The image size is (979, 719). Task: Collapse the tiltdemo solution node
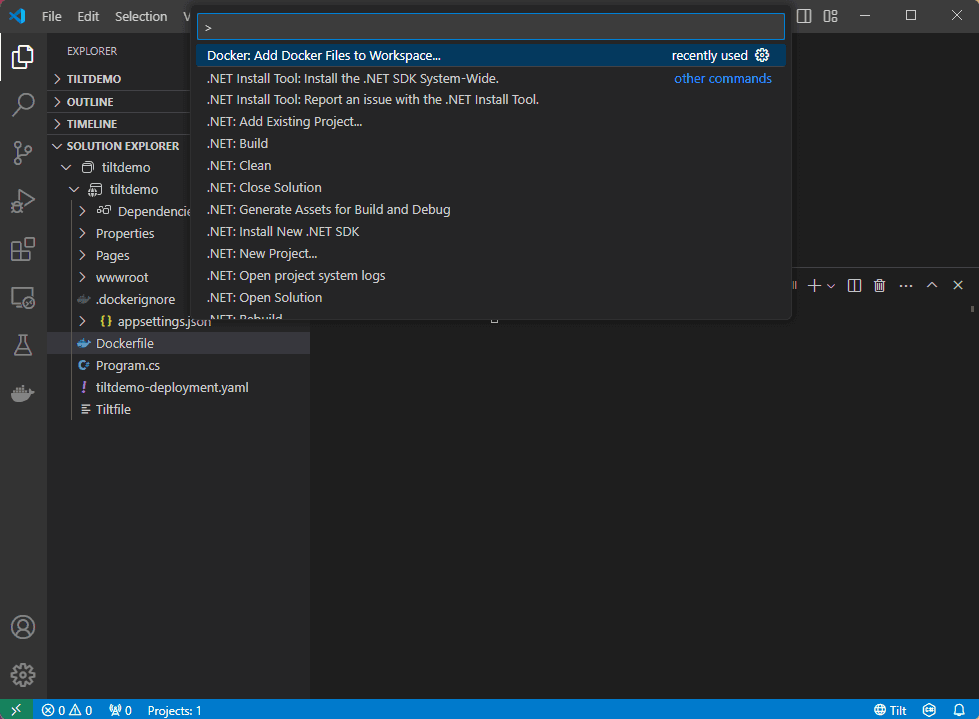click(x=66, y=167)
